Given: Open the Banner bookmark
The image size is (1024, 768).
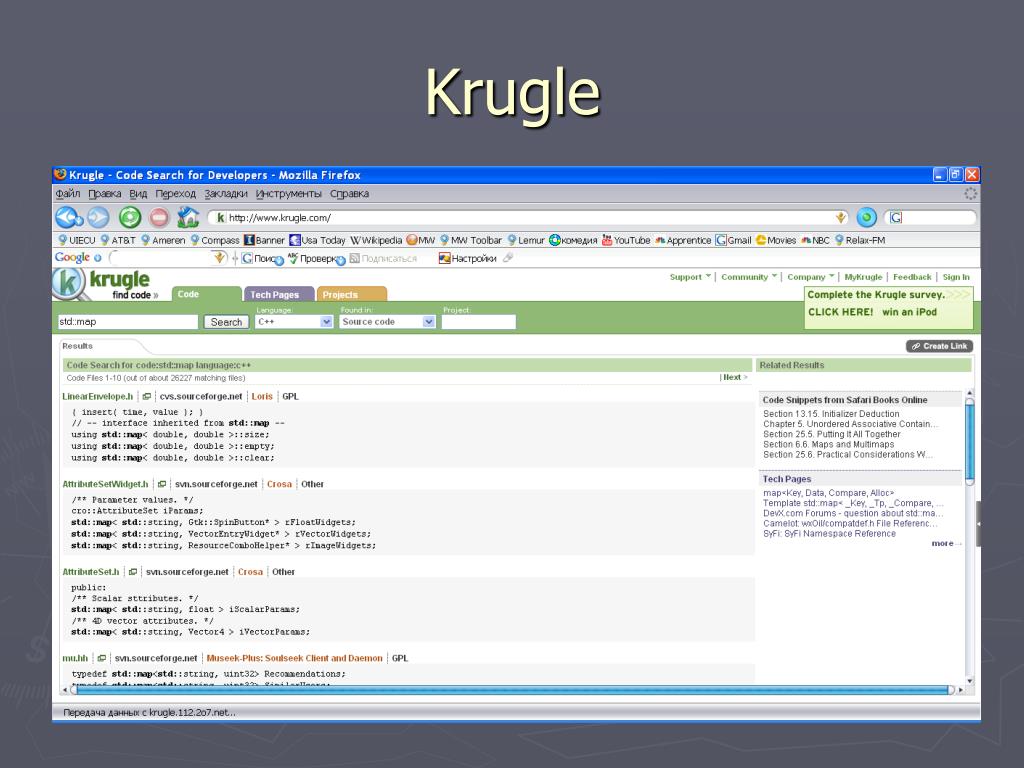Looking at the screenshot, I should pyautogui.click(x=264, y=240).
